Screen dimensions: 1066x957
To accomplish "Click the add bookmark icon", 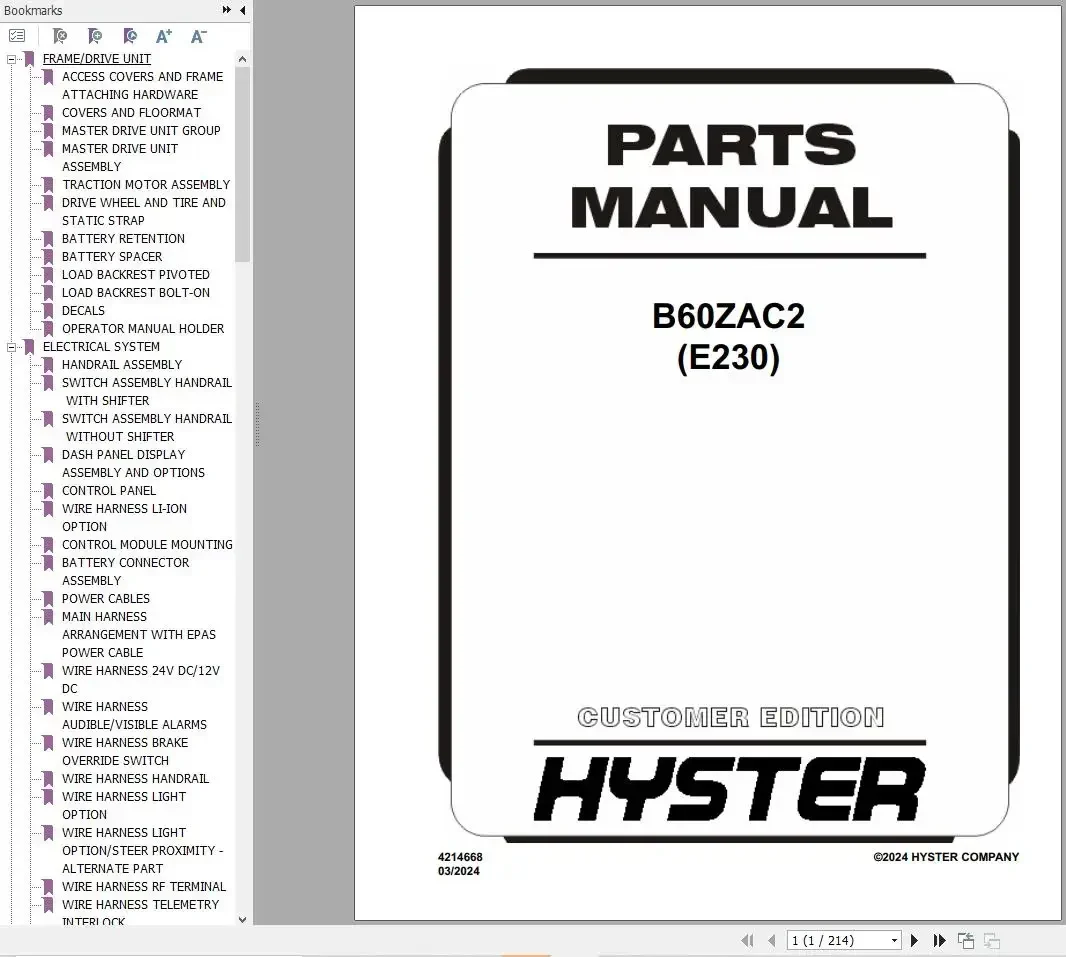I will [x=95, y=35].
